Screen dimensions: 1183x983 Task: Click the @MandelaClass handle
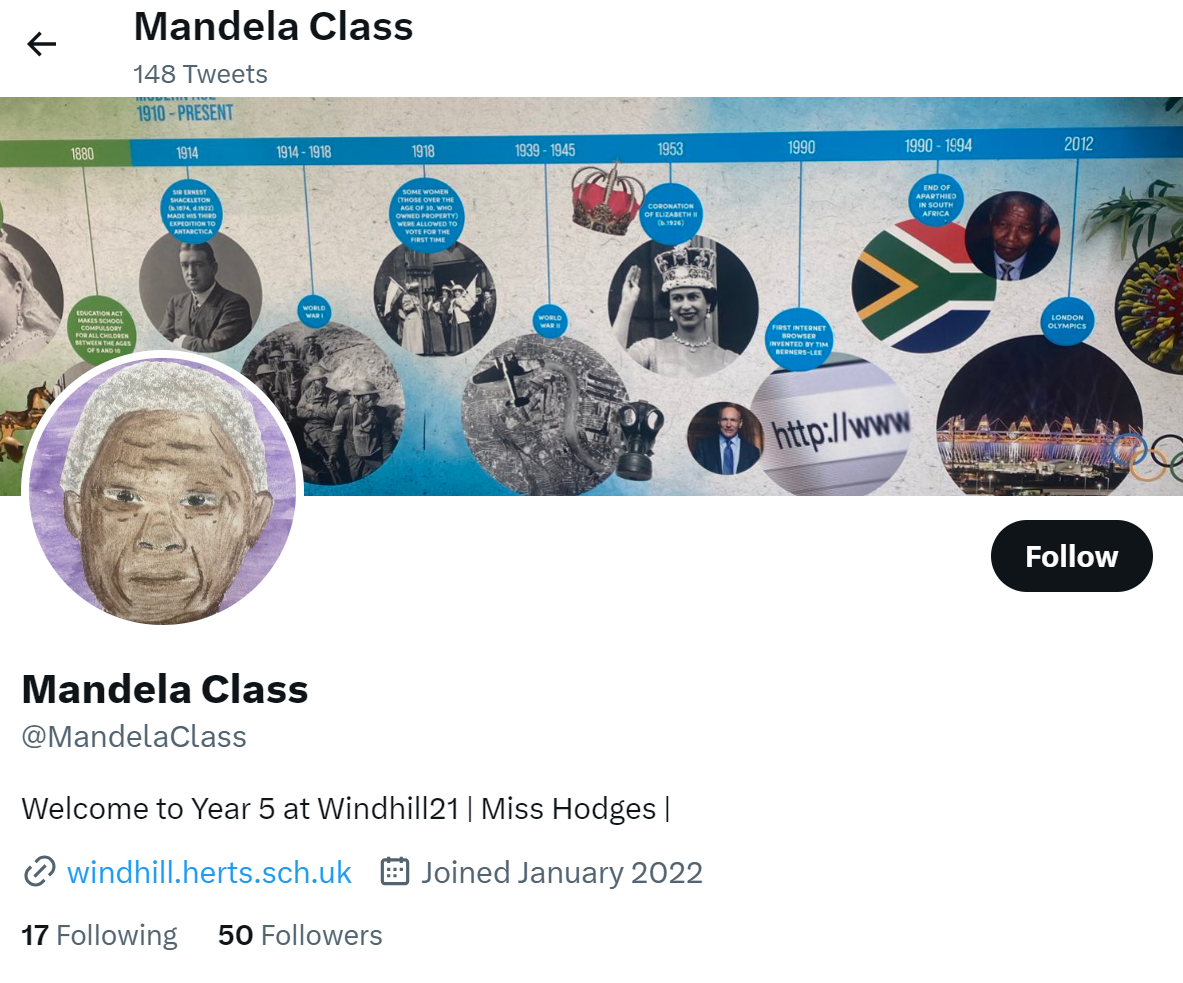(x=134, y=736)
